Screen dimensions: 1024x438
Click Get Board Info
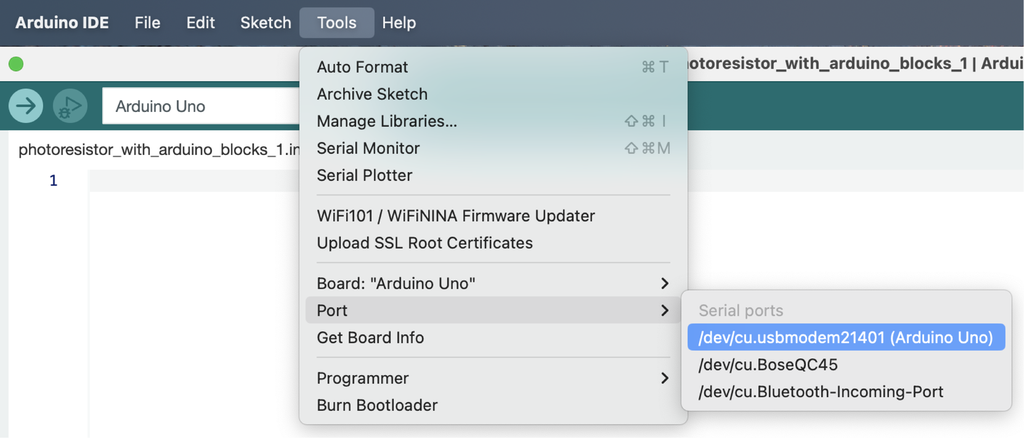[x=370, y=337]
